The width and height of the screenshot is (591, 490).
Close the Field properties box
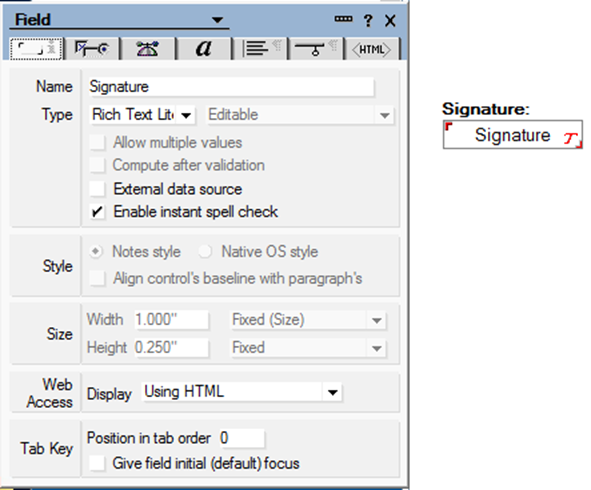tap(390, 20)
